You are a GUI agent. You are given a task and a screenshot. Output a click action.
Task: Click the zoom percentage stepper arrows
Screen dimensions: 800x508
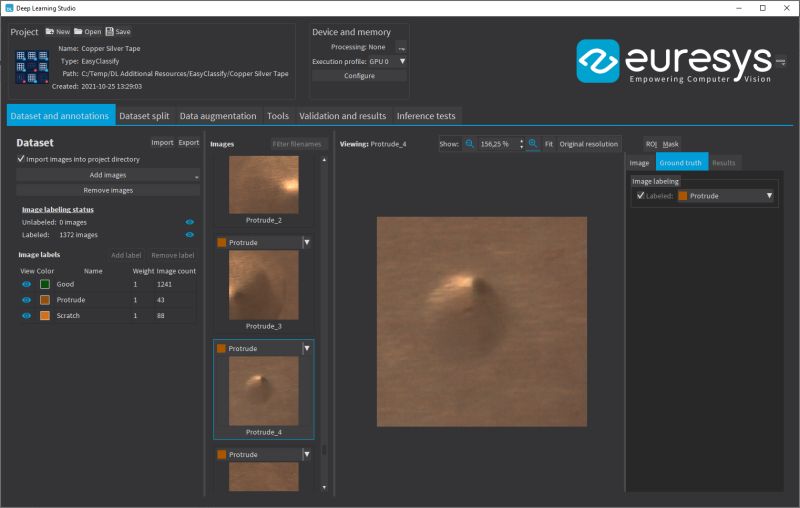(x=521, y=144)
